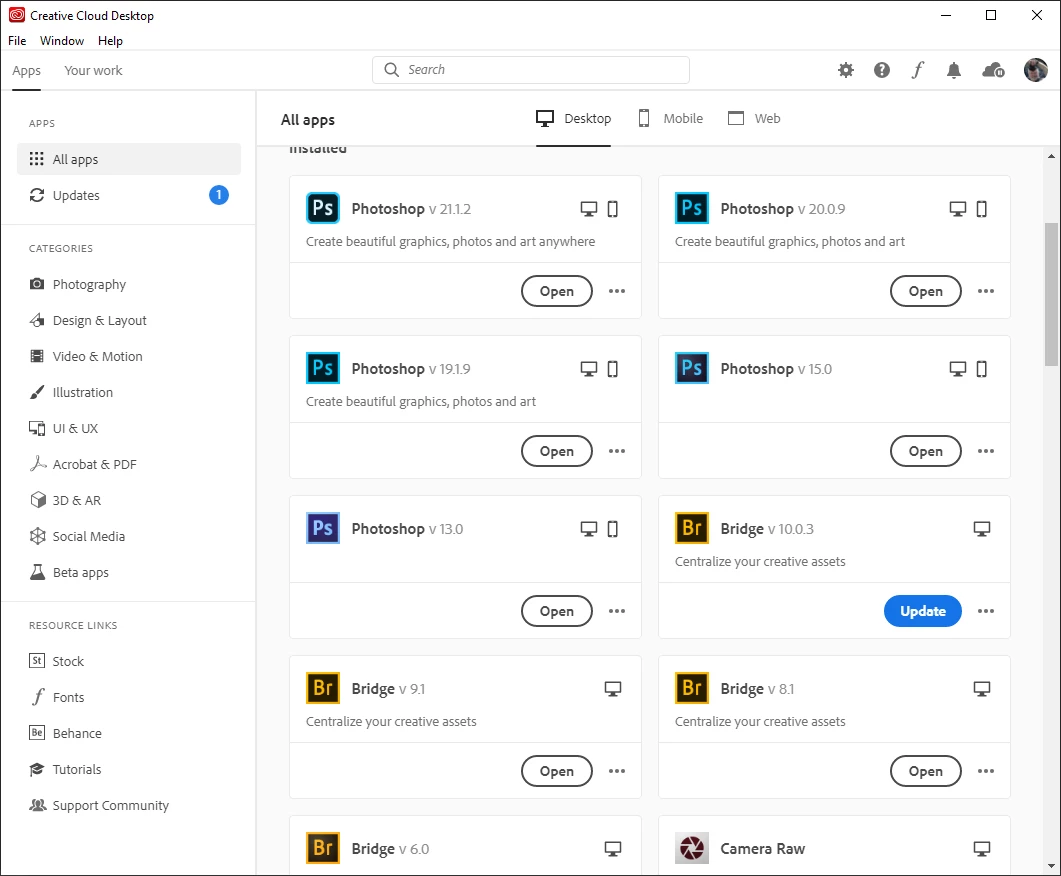Image resolution: width=1061 pixels, height=876 pixels.
Task: Click the desktop monitor icon on Bridge v 10.0.3
Action: 982,529
